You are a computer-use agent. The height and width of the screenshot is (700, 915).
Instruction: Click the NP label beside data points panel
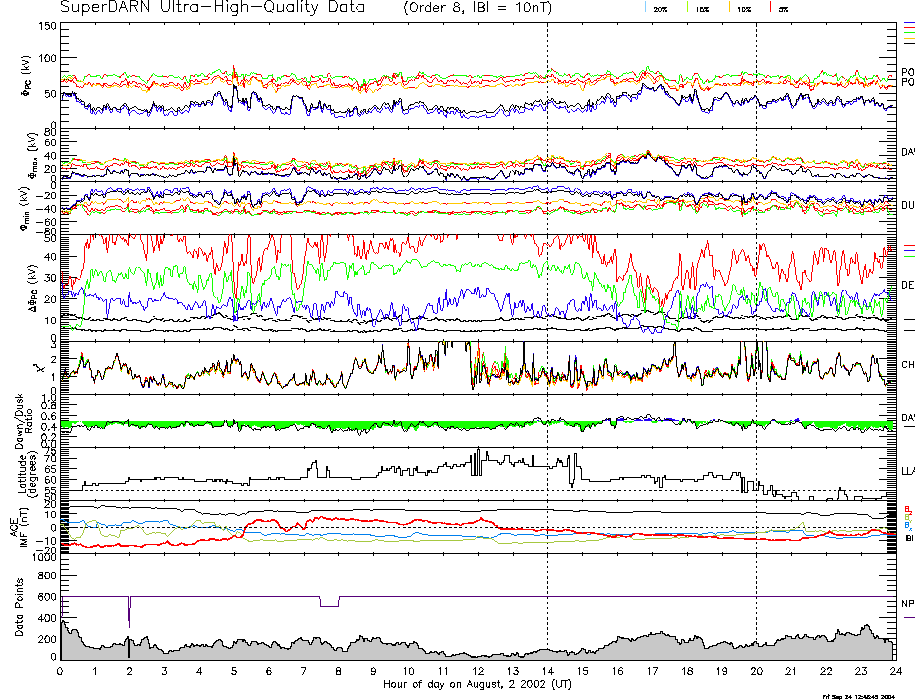click(907, 603)
